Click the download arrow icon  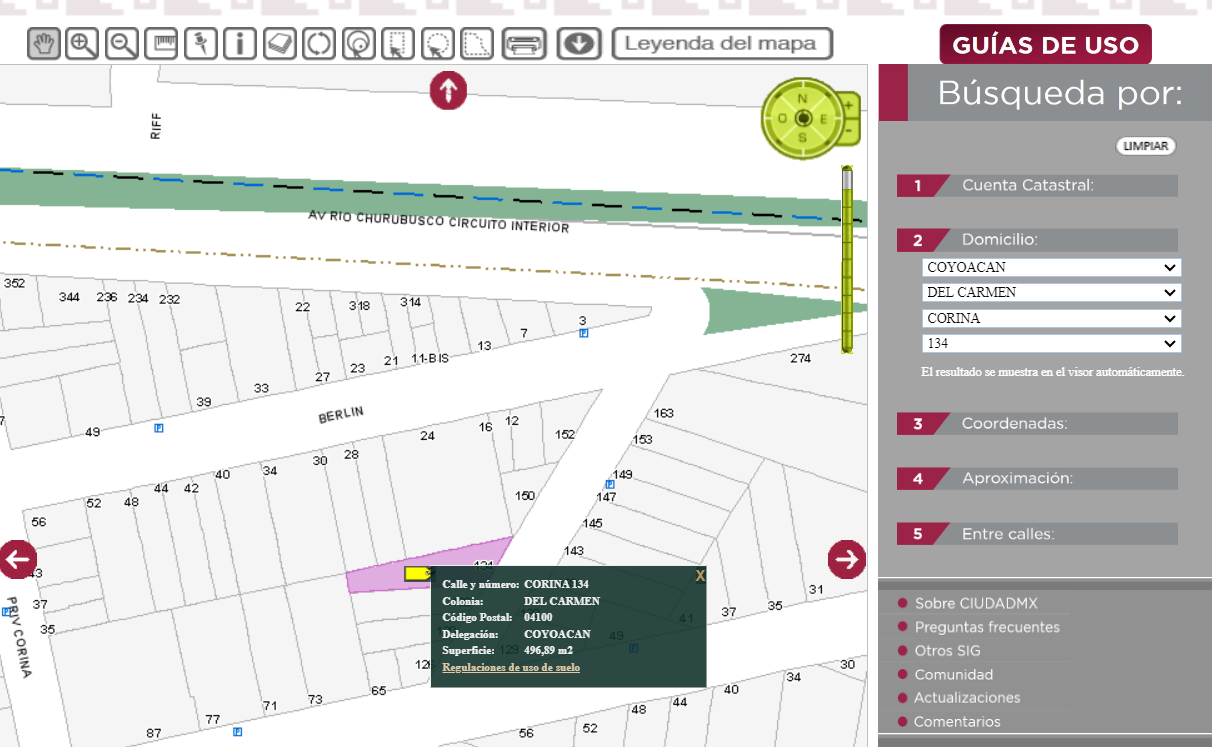coord(579,44)
